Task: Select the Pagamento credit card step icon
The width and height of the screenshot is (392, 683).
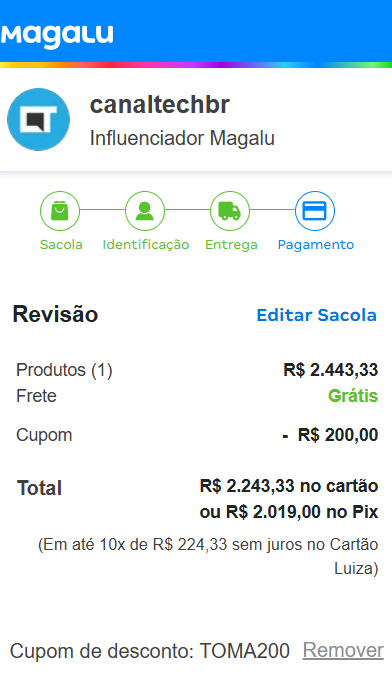Action: coord(315,211)
